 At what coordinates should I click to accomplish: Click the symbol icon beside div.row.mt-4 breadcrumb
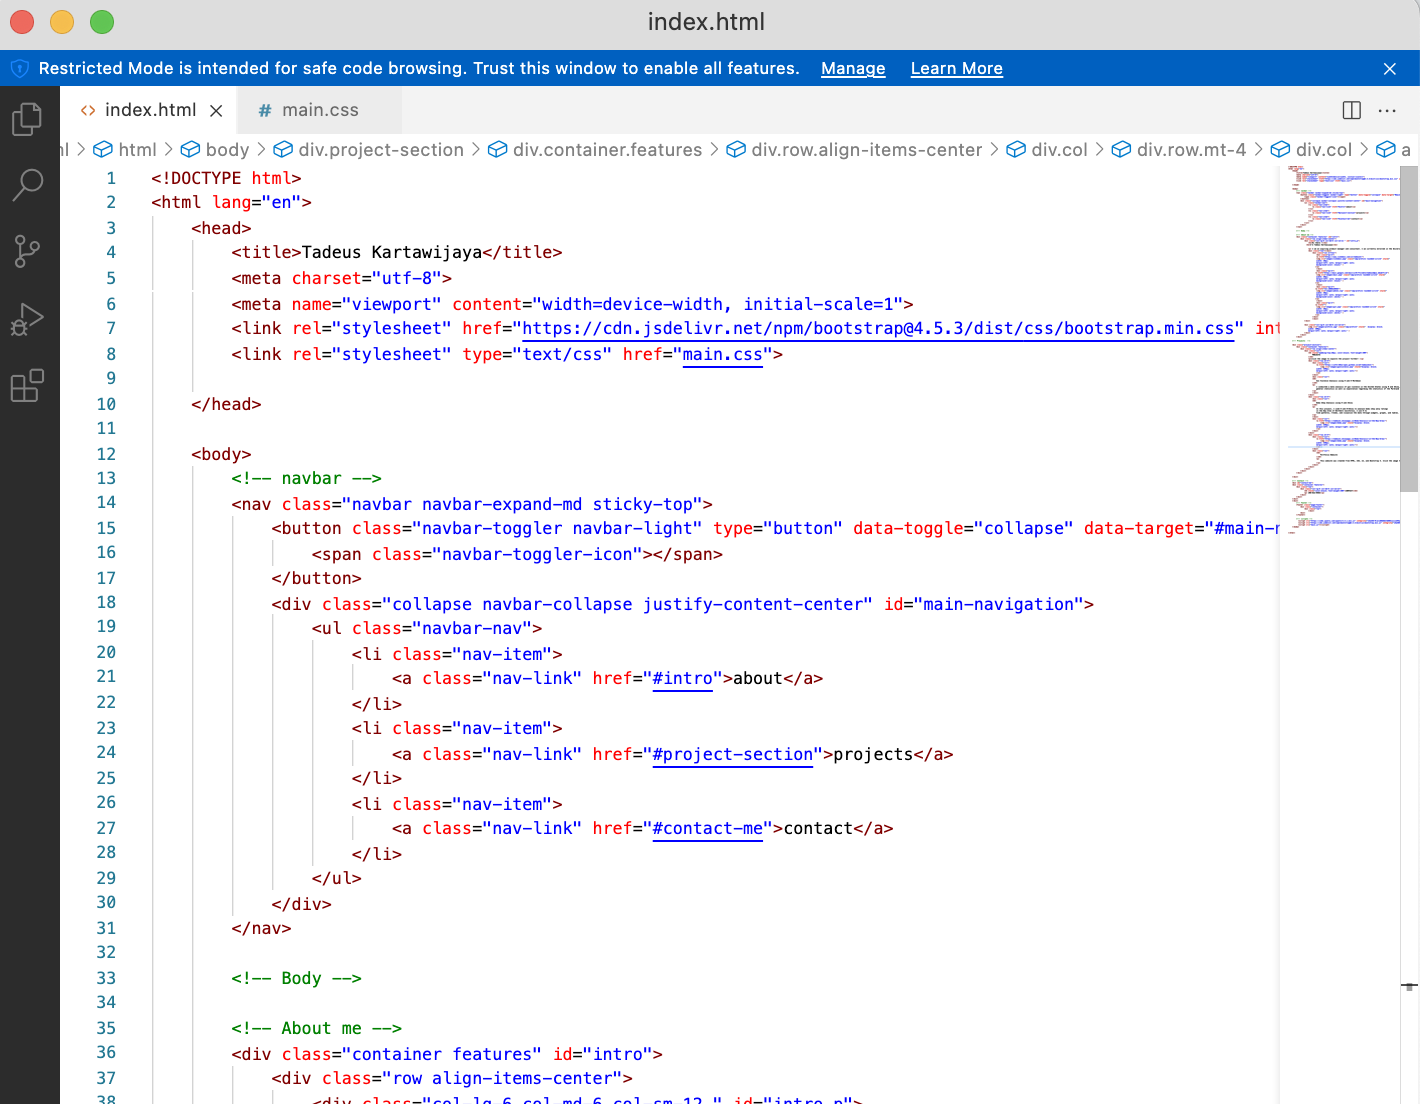click(x=1121, y=149)
